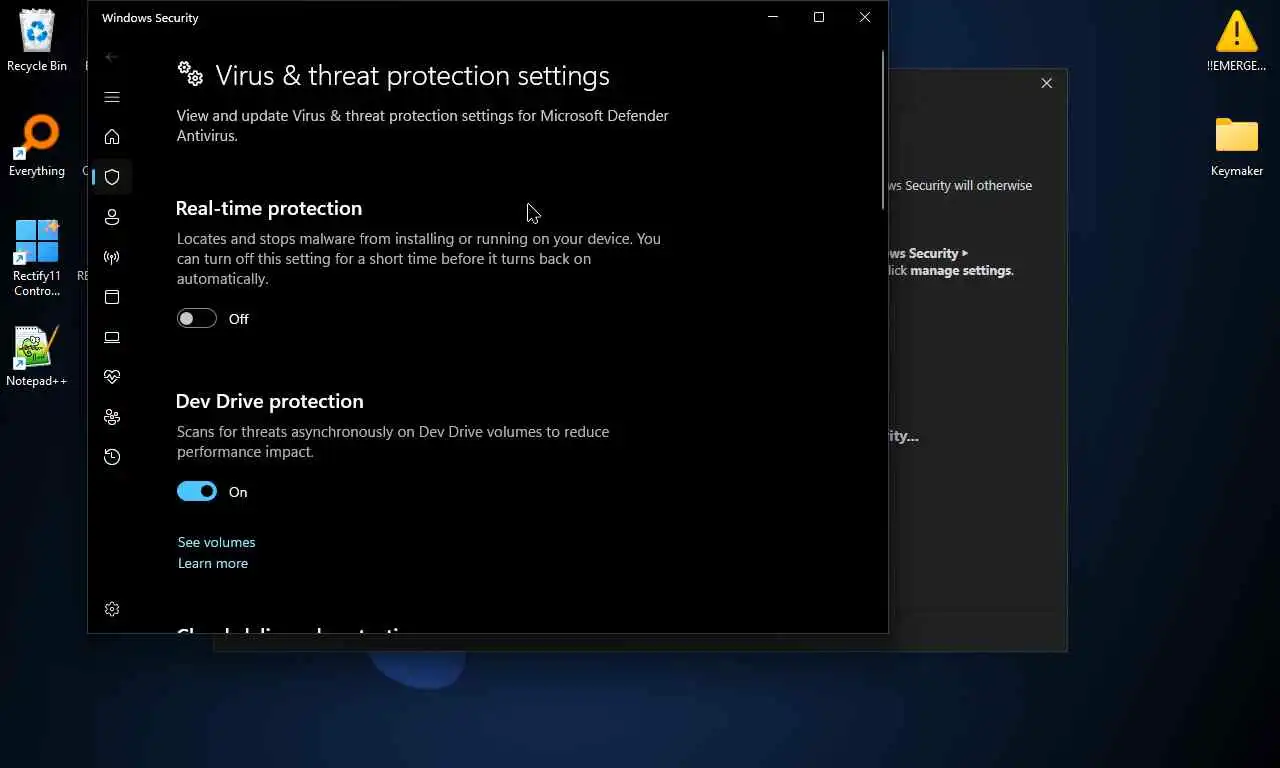
Task: Close the Windows Security window
Action: pos(865,17)
